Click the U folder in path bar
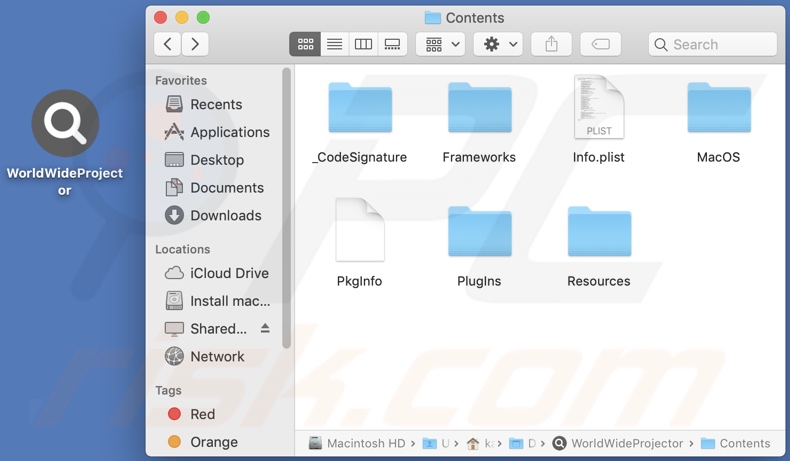Screen dimensions: 790x461 436,443
